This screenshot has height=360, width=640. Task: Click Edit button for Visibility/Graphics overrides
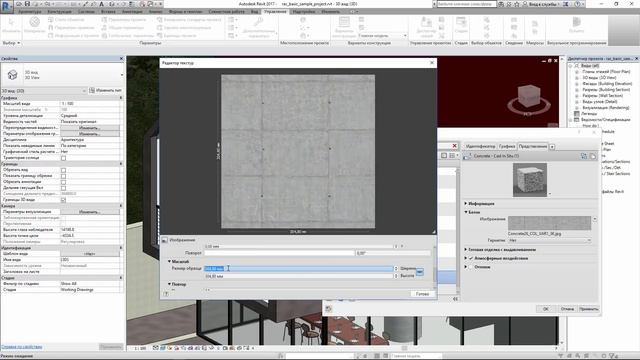[90, 128]
